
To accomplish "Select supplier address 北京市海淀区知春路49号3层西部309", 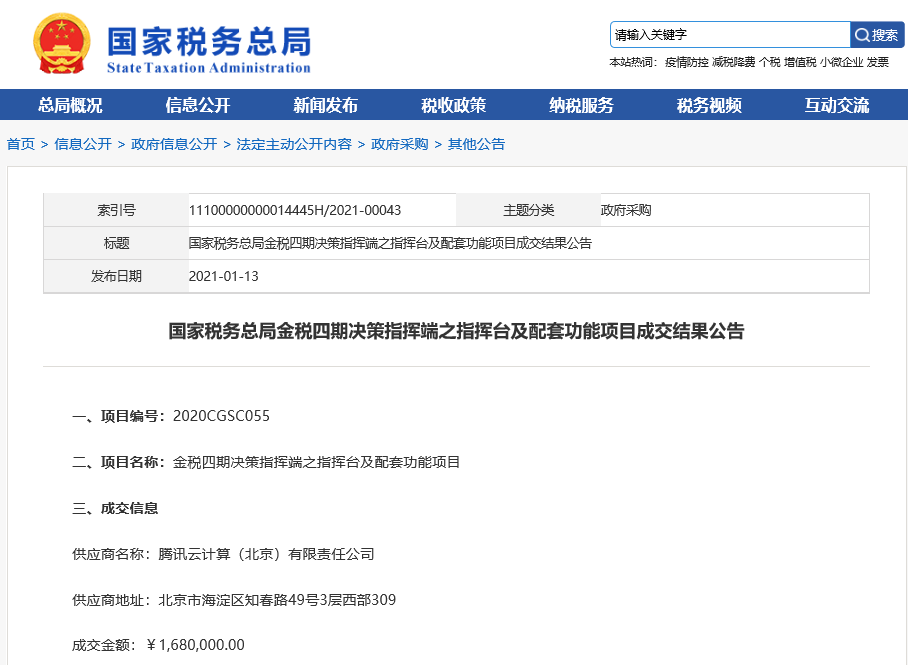I will pyautogui.click(x=277, y=600).
